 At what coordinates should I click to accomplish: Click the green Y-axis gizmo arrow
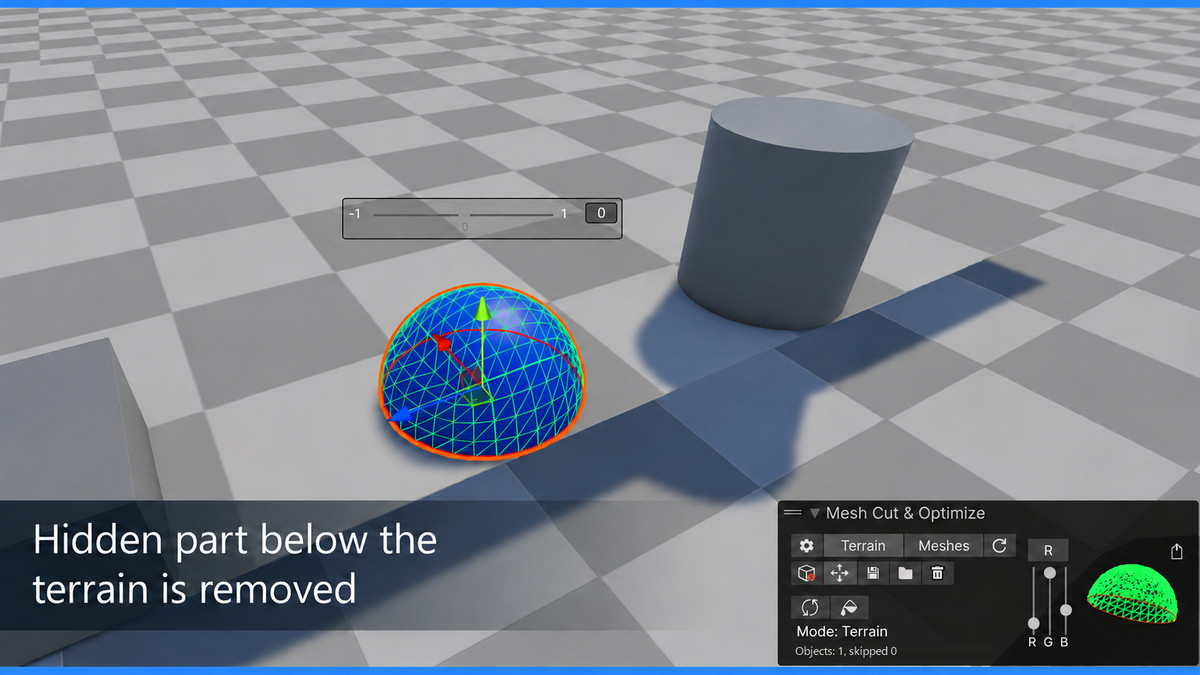pyautogui.click(x=482, y=308)
